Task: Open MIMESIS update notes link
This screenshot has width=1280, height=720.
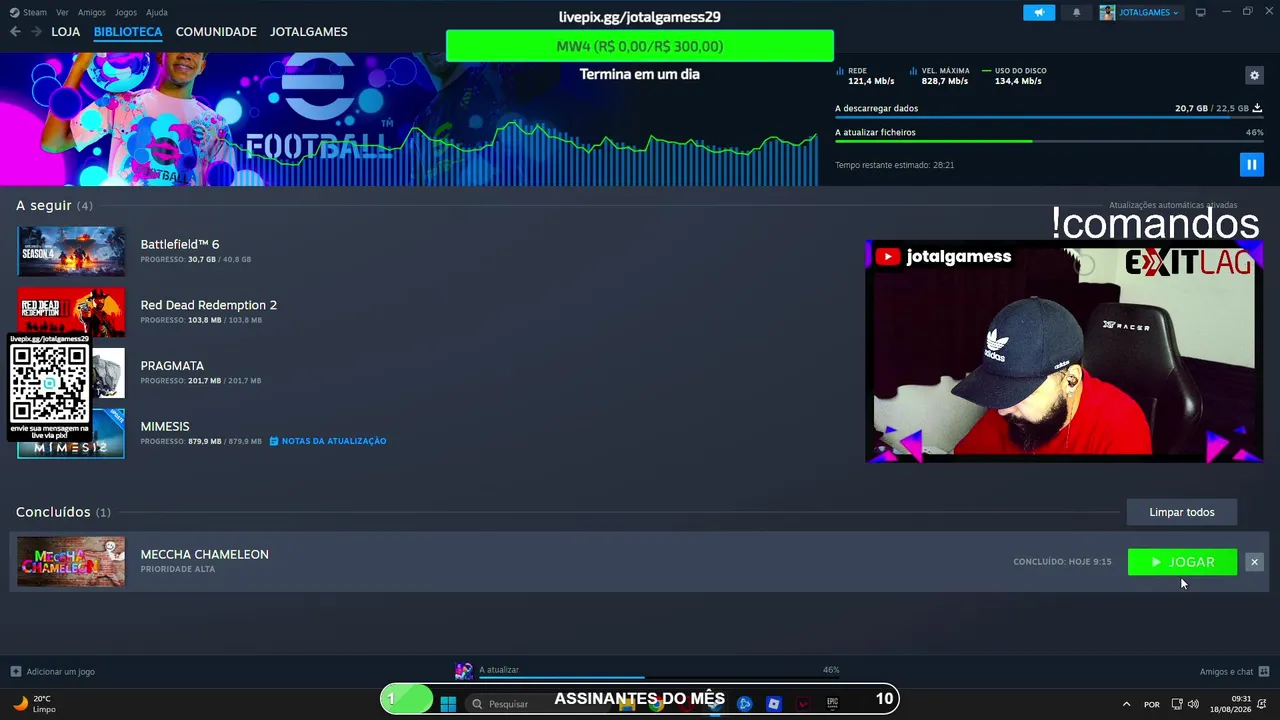Action: (x=334, y=441)
